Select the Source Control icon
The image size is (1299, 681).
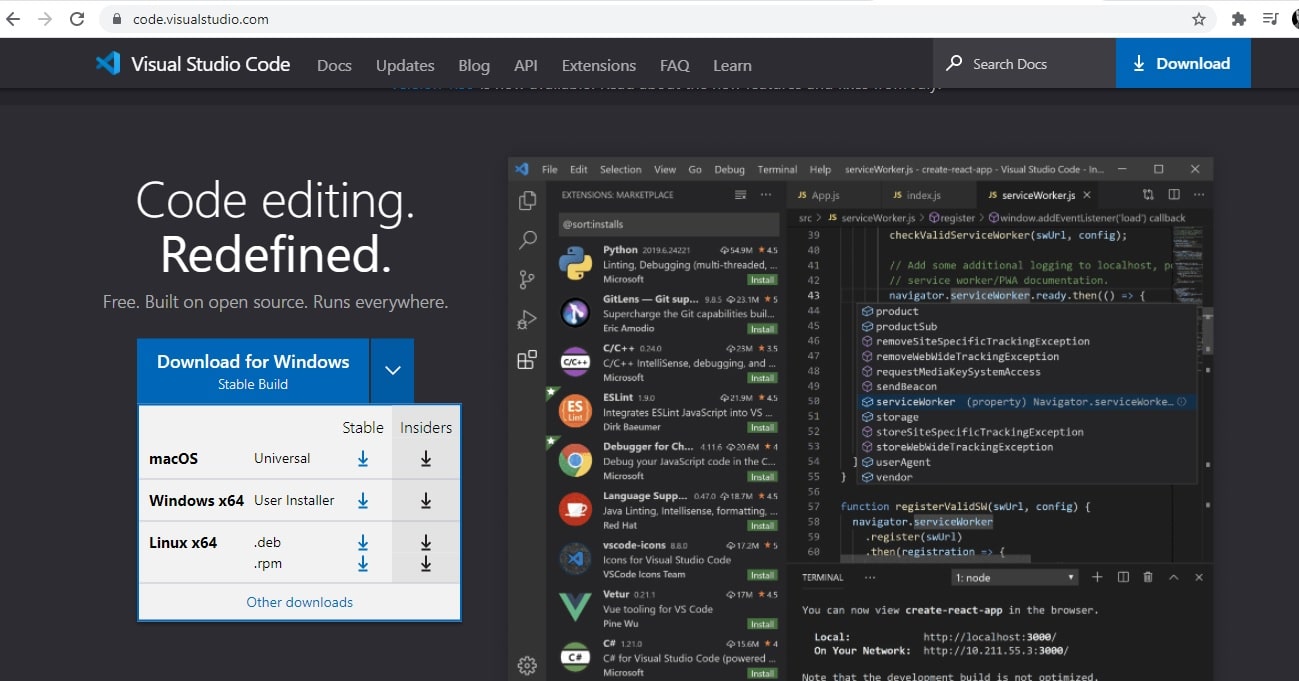tap(527, 279)
